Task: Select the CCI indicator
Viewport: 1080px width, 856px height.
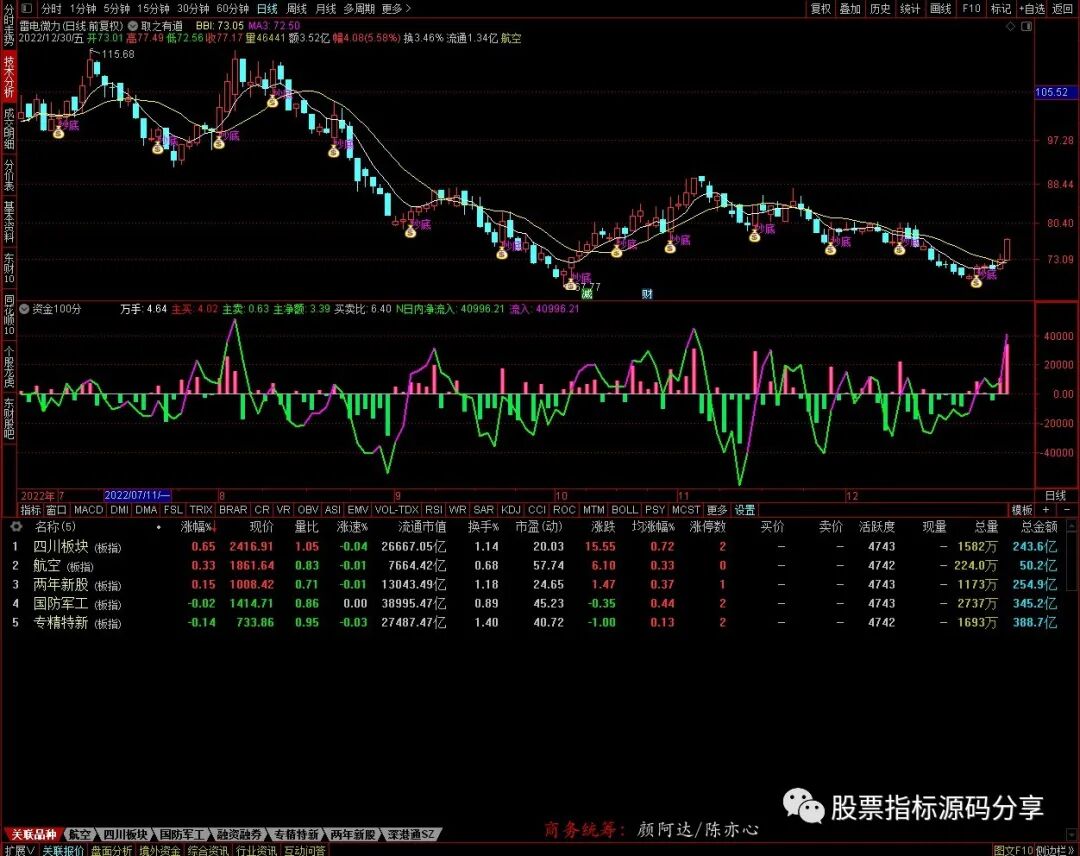Action: point(537,510)
